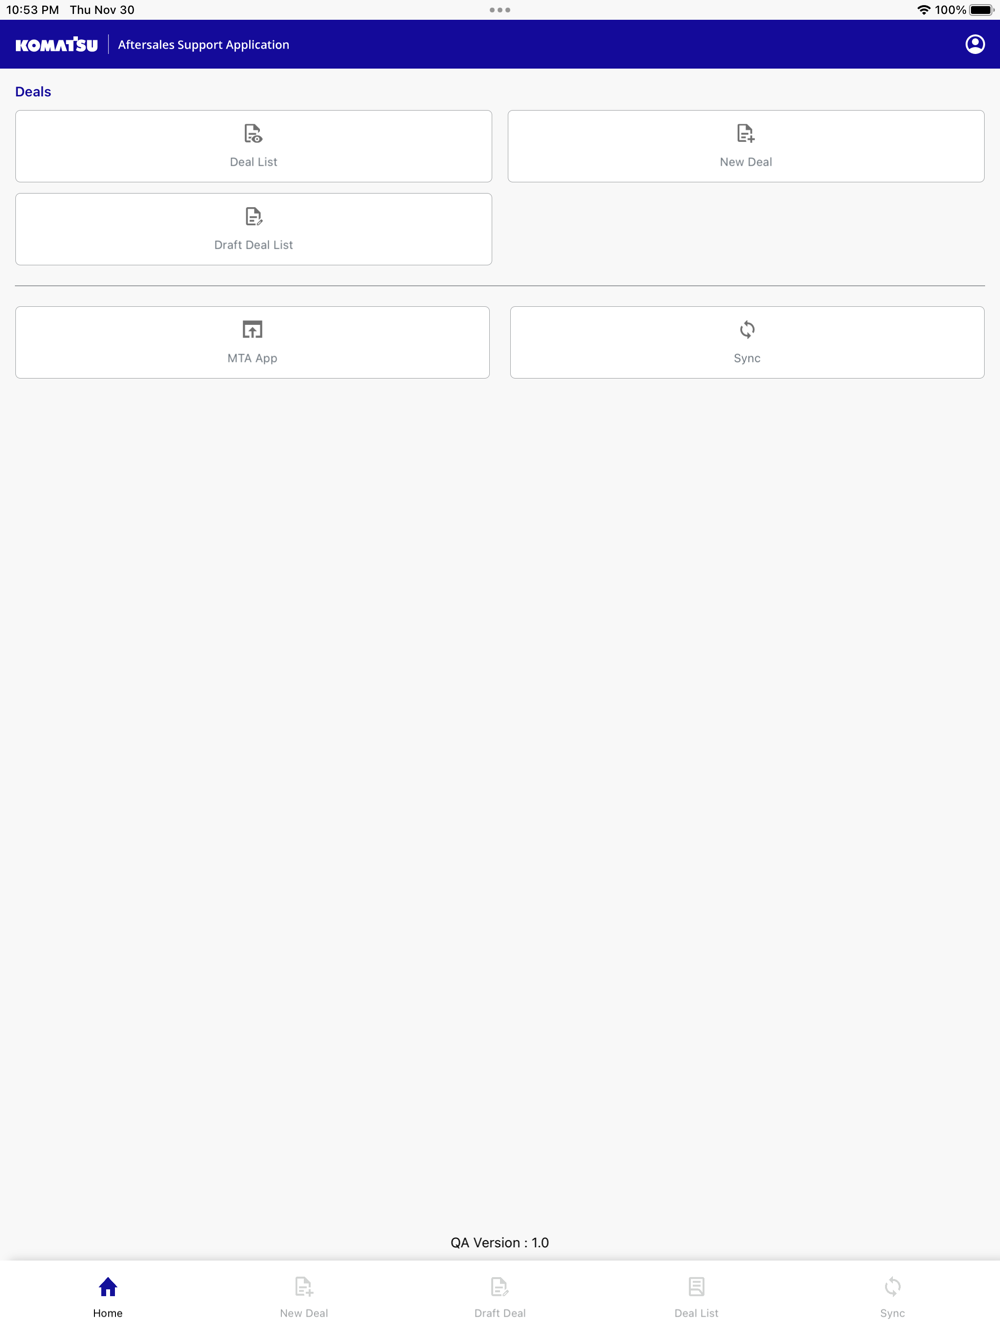Click the QA Version 1.0 text
This screenshot has width=1000, height=1334.
500,1242
